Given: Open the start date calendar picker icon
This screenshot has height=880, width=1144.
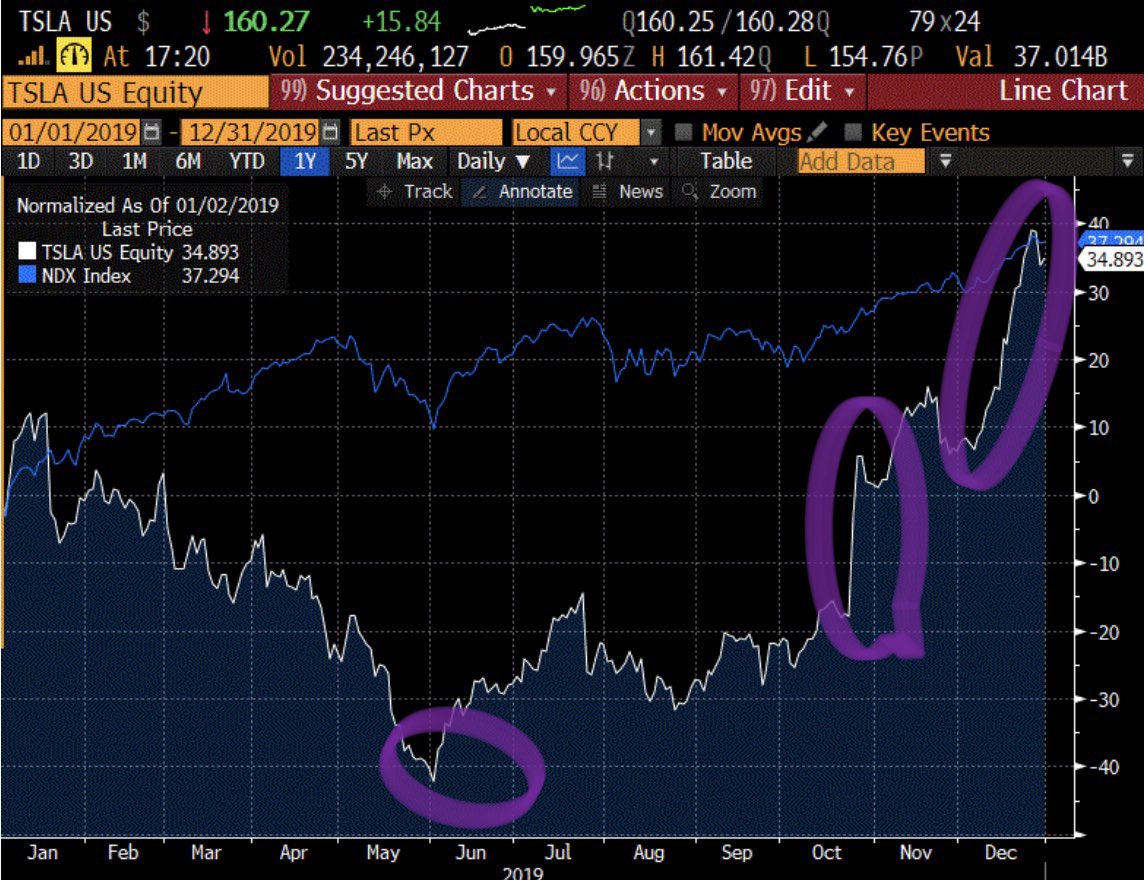Looking at the screenshot, I should click(x=152, y=132).
